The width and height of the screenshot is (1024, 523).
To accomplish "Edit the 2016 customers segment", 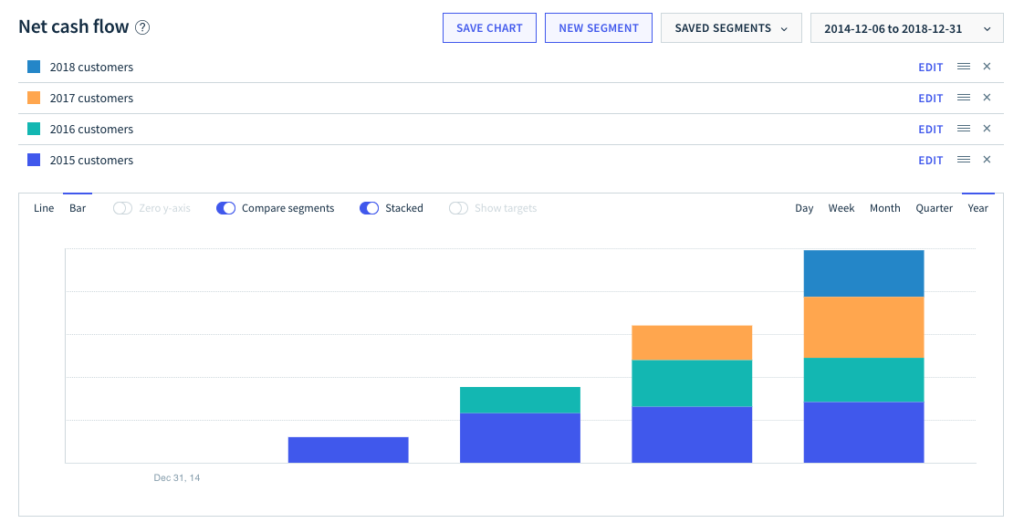I will [x=930, y=129].
